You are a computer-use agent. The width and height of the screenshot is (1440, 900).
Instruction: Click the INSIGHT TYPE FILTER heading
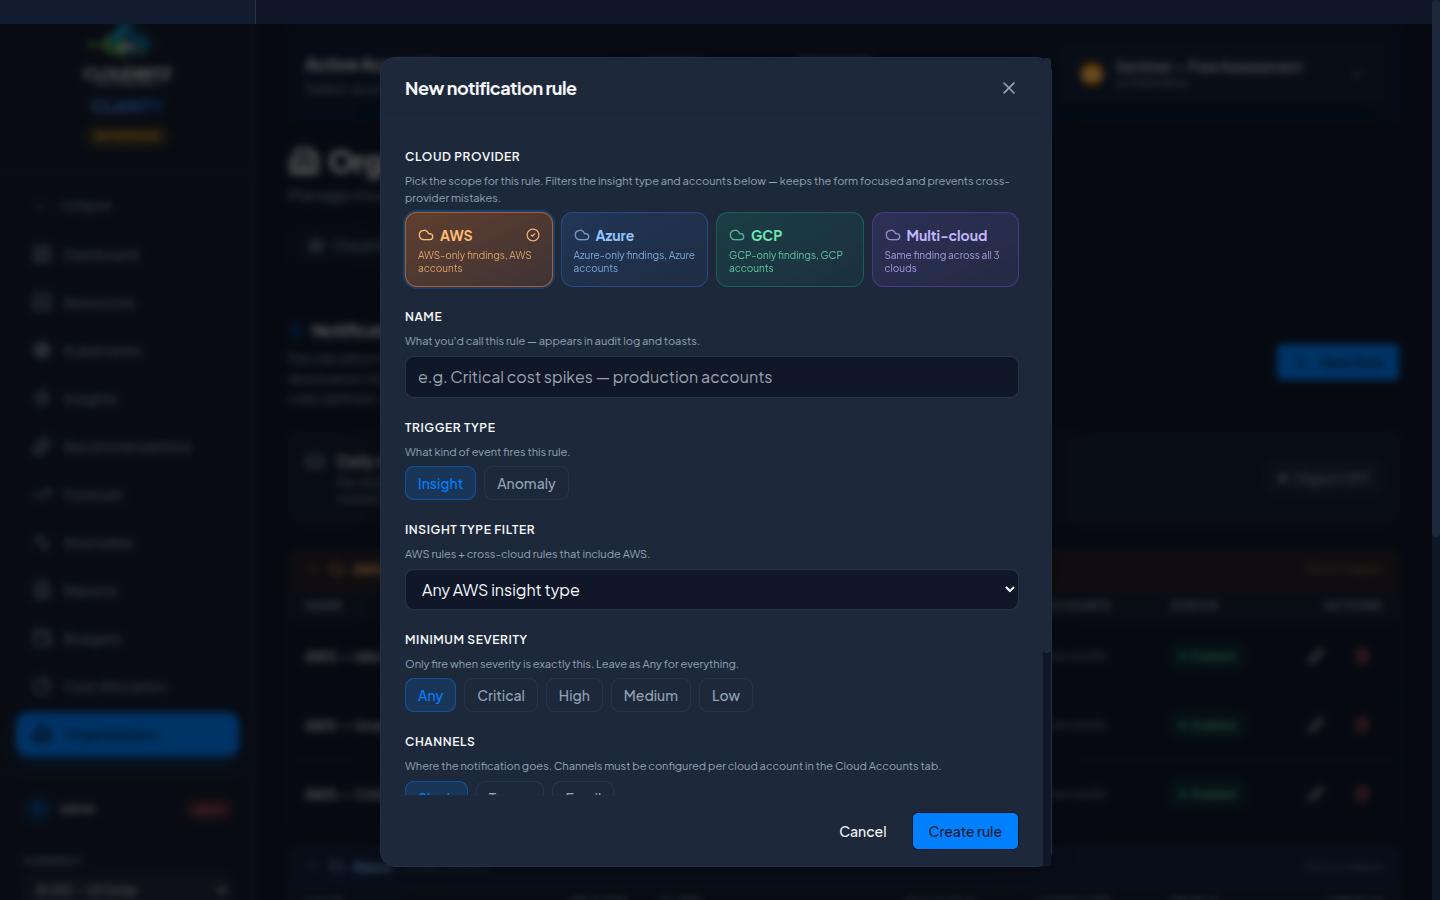click(470, 530)
